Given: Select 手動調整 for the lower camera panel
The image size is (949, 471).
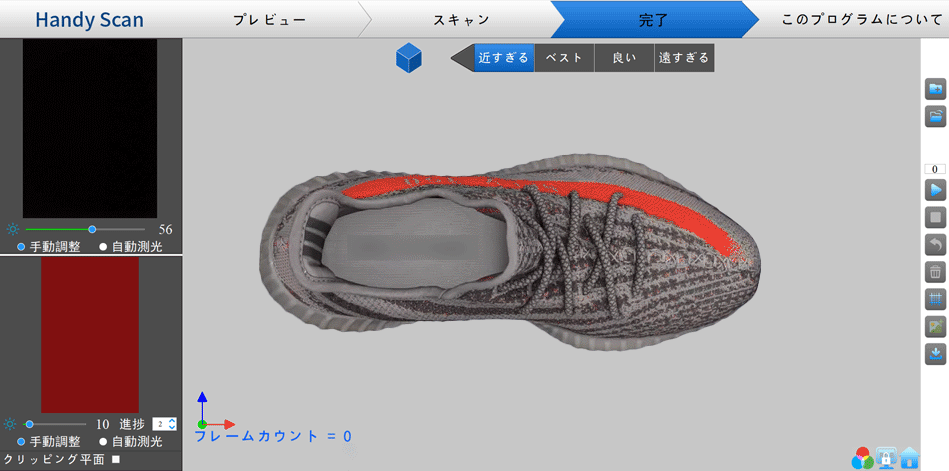Looking at the screenshot, I should click(22, 441).
